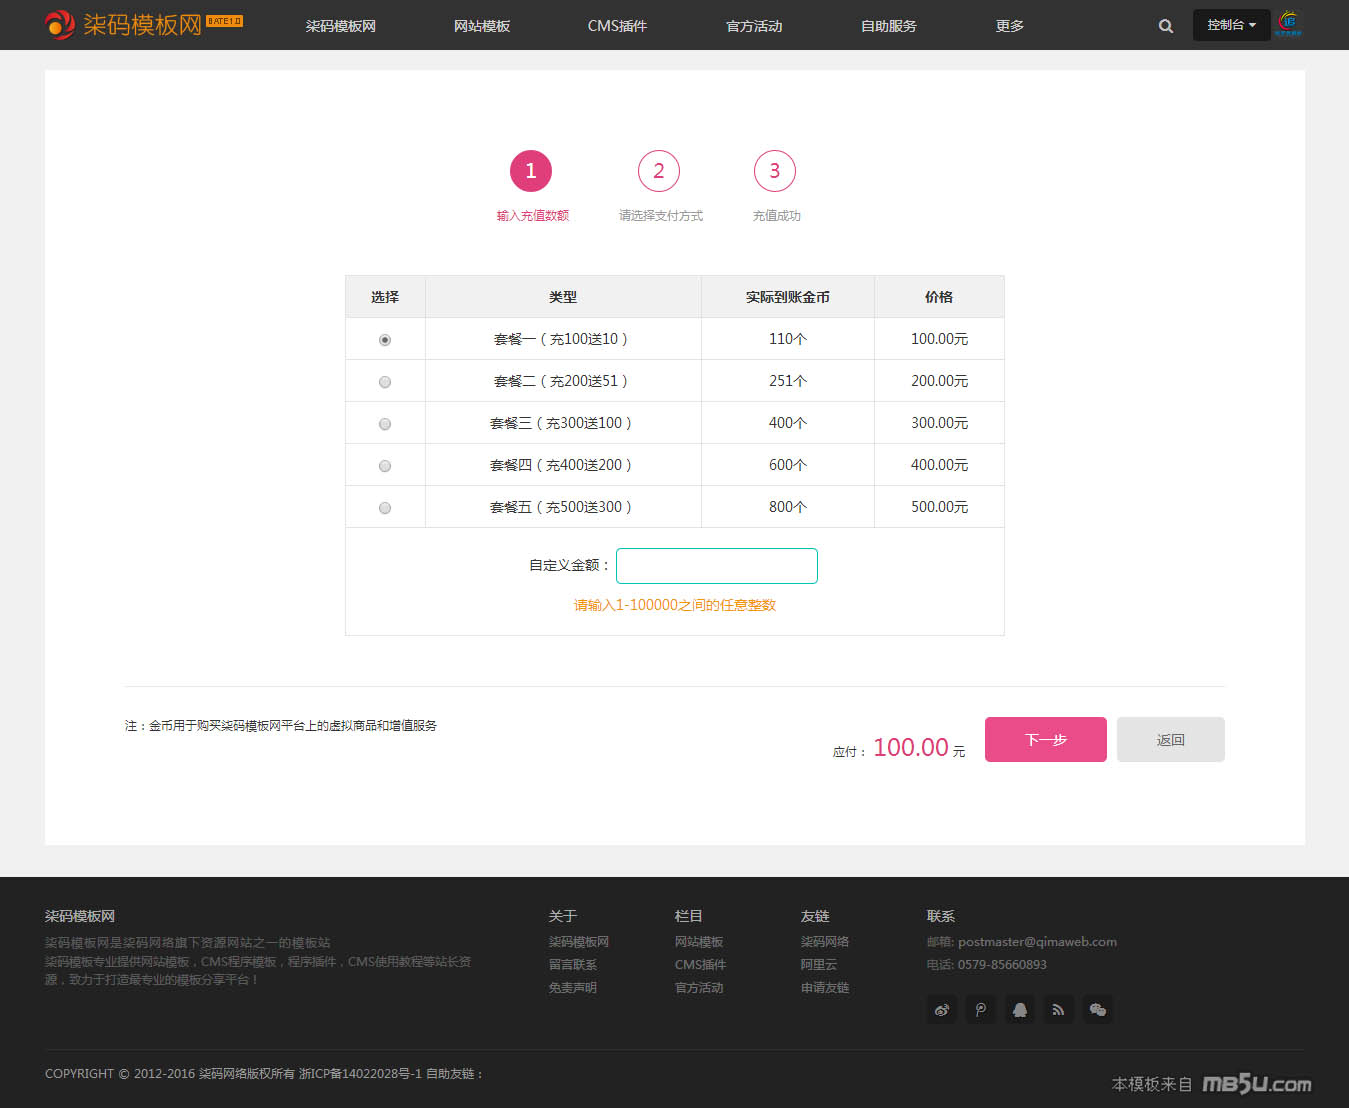The height and width of the screenshot is (1108, 1349).
Task: Click the QQ penguin icon
Action: [1019, 1010]
